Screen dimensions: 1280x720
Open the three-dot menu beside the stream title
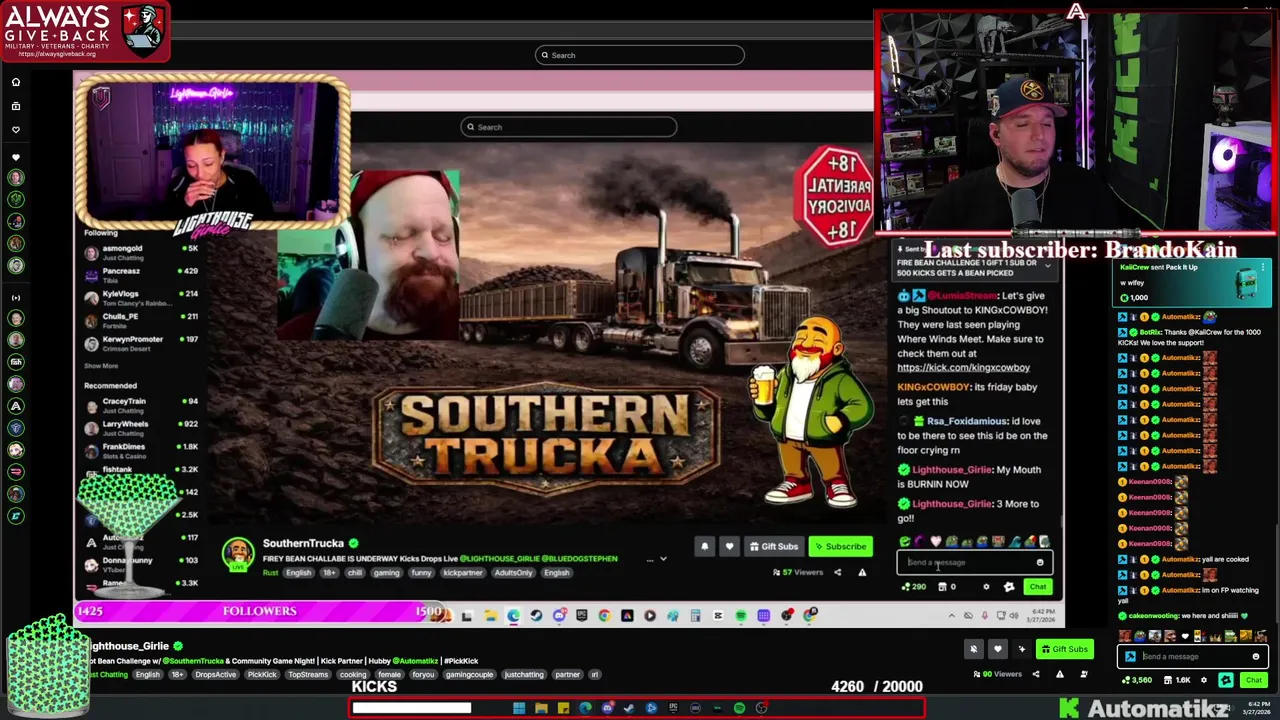(x=649, y=559)
